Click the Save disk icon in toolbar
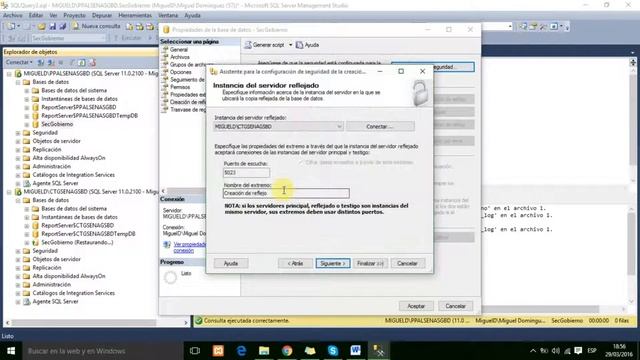640x360 pixels. [x=52, y=26]
